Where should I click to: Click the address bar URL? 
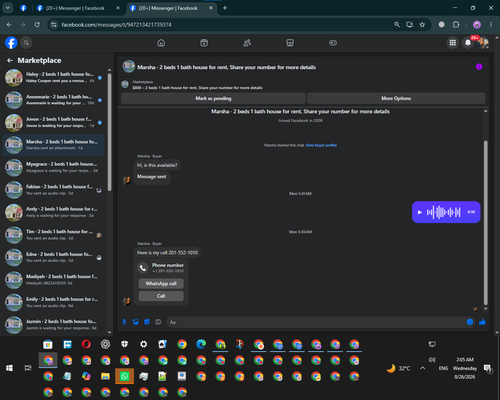[116, 25]
